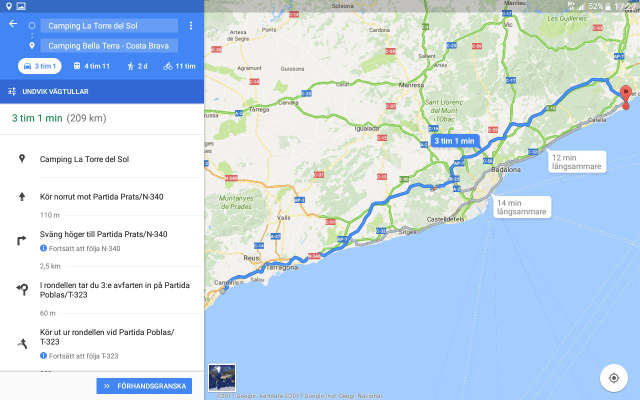640x400 pixels.
Task: Tap the roundabout step icon for T-323
Action: pyautogui.click(x=22, y=289)
